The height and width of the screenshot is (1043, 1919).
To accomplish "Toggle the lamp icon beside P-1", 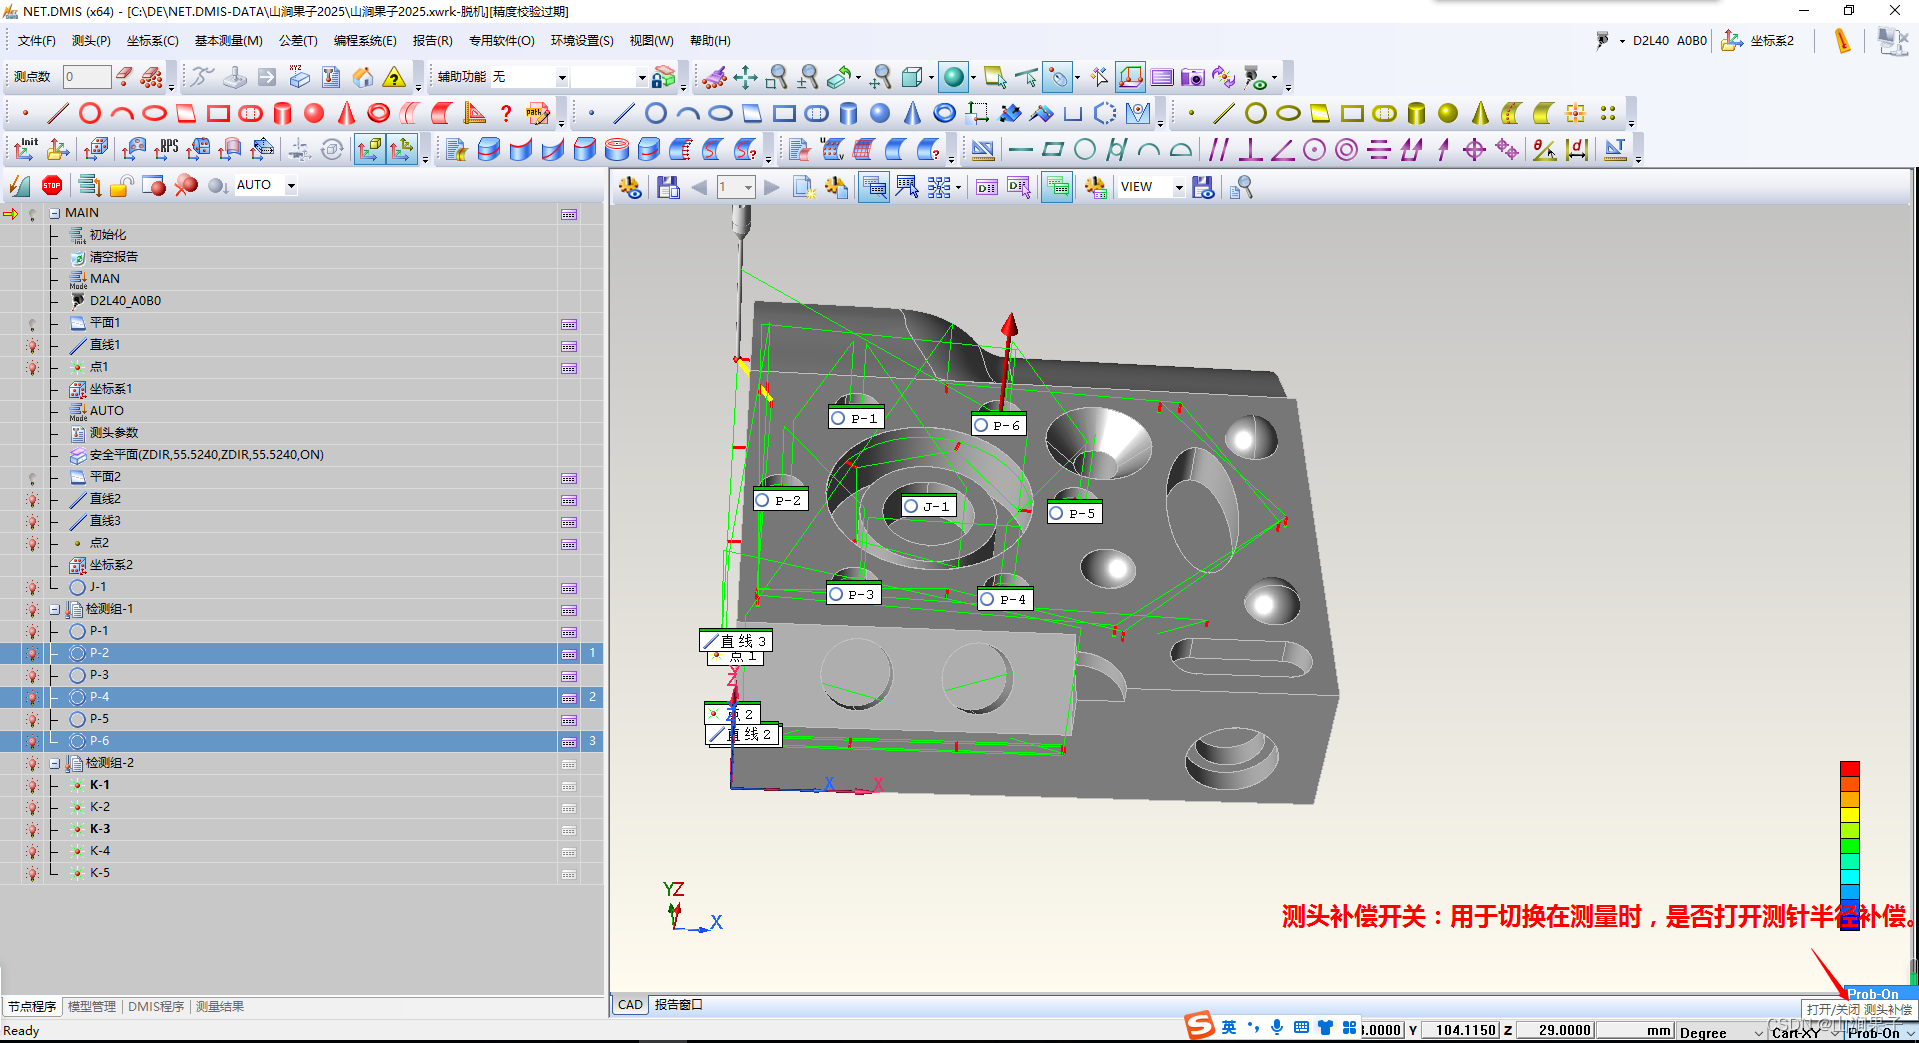I will [32, 631].
